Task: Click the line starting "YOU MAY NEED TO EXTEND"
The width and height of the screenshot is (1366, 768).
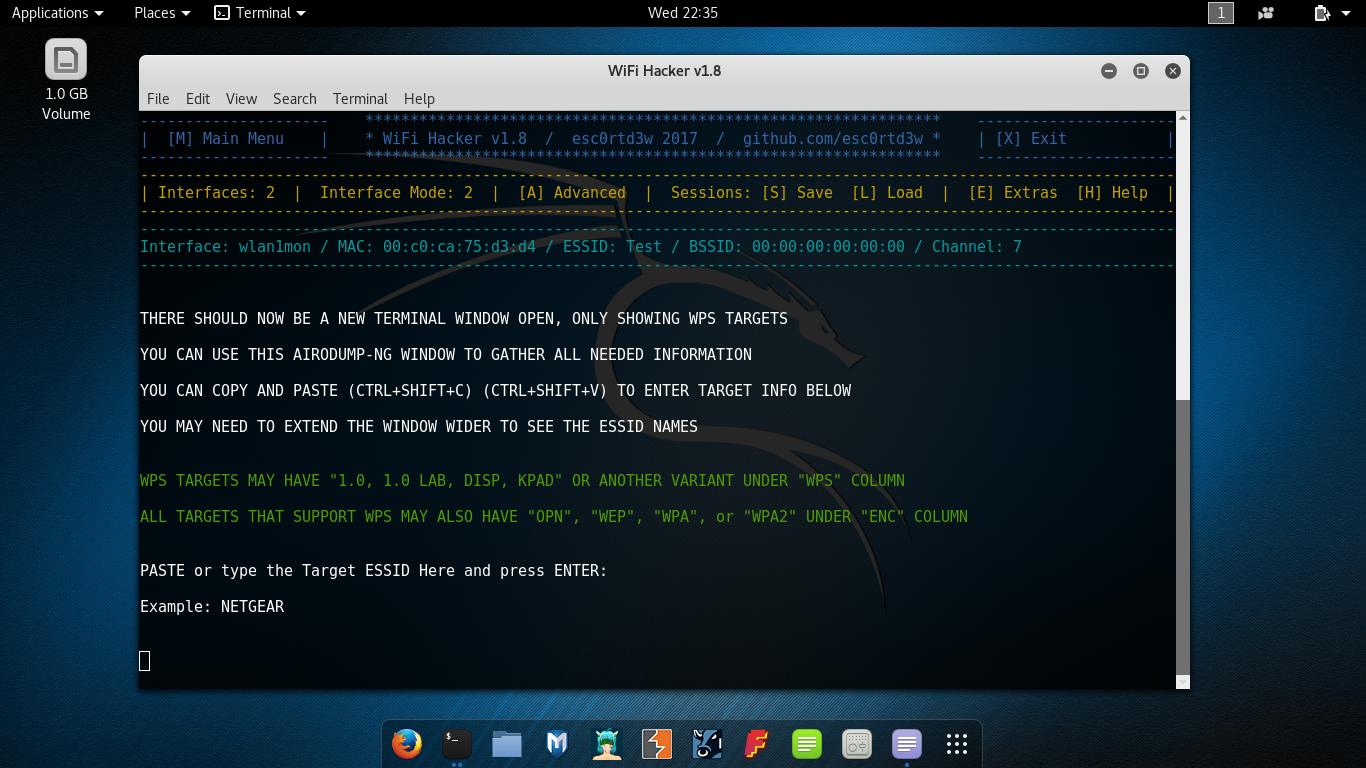Action: tap(419, 427)
